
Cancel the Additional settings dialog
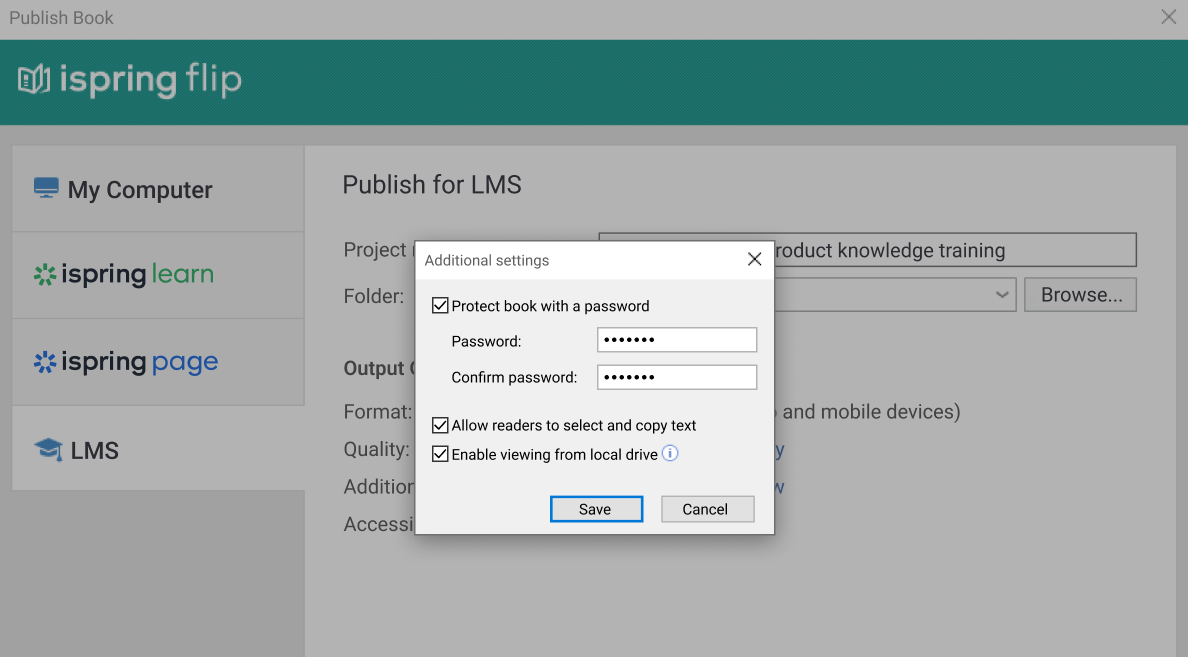tap(707, 508)
